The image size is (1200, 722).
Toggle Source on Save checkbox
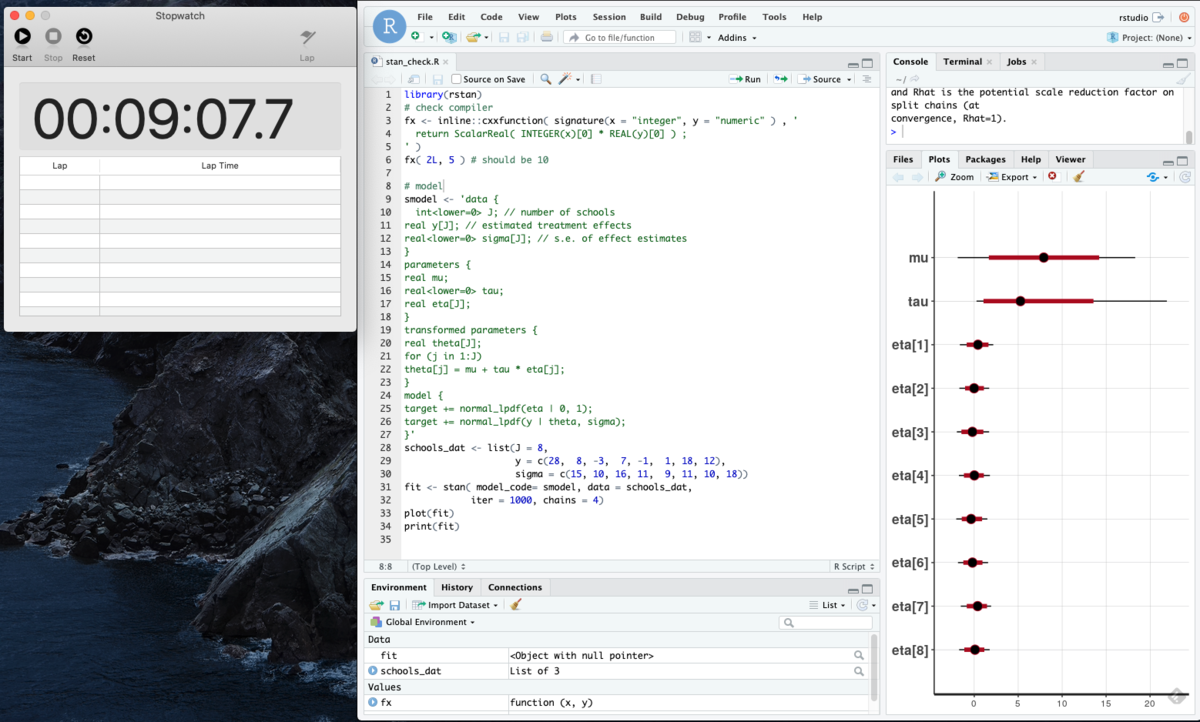click(456, 79)
